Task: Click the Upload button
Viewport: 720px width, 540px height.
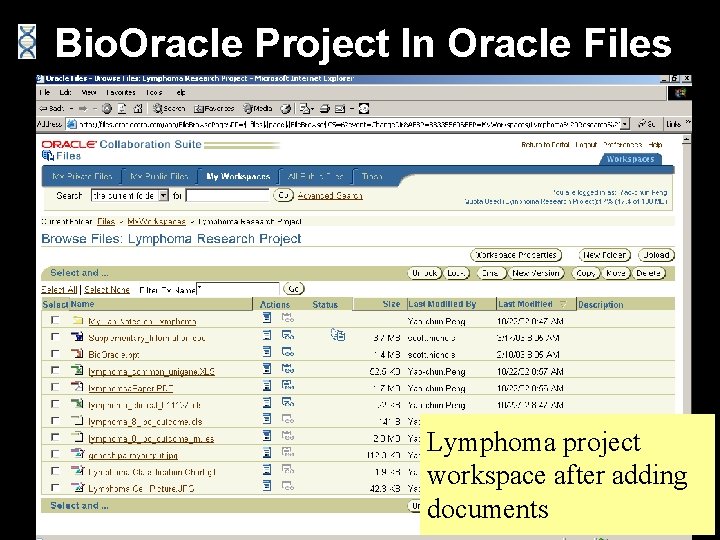Action: coord(656,255)
